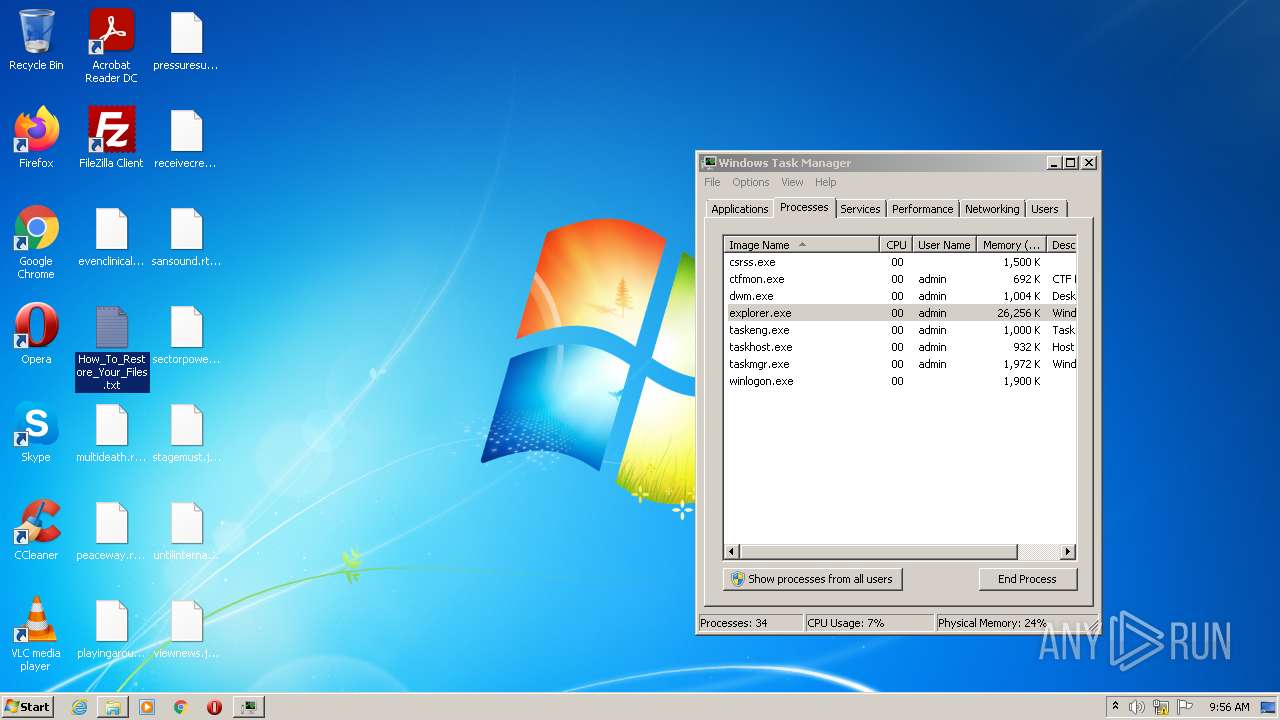The image size is (1280, 720).
Task: Switch to the Networking tab
Action: (x=992, y=209)
